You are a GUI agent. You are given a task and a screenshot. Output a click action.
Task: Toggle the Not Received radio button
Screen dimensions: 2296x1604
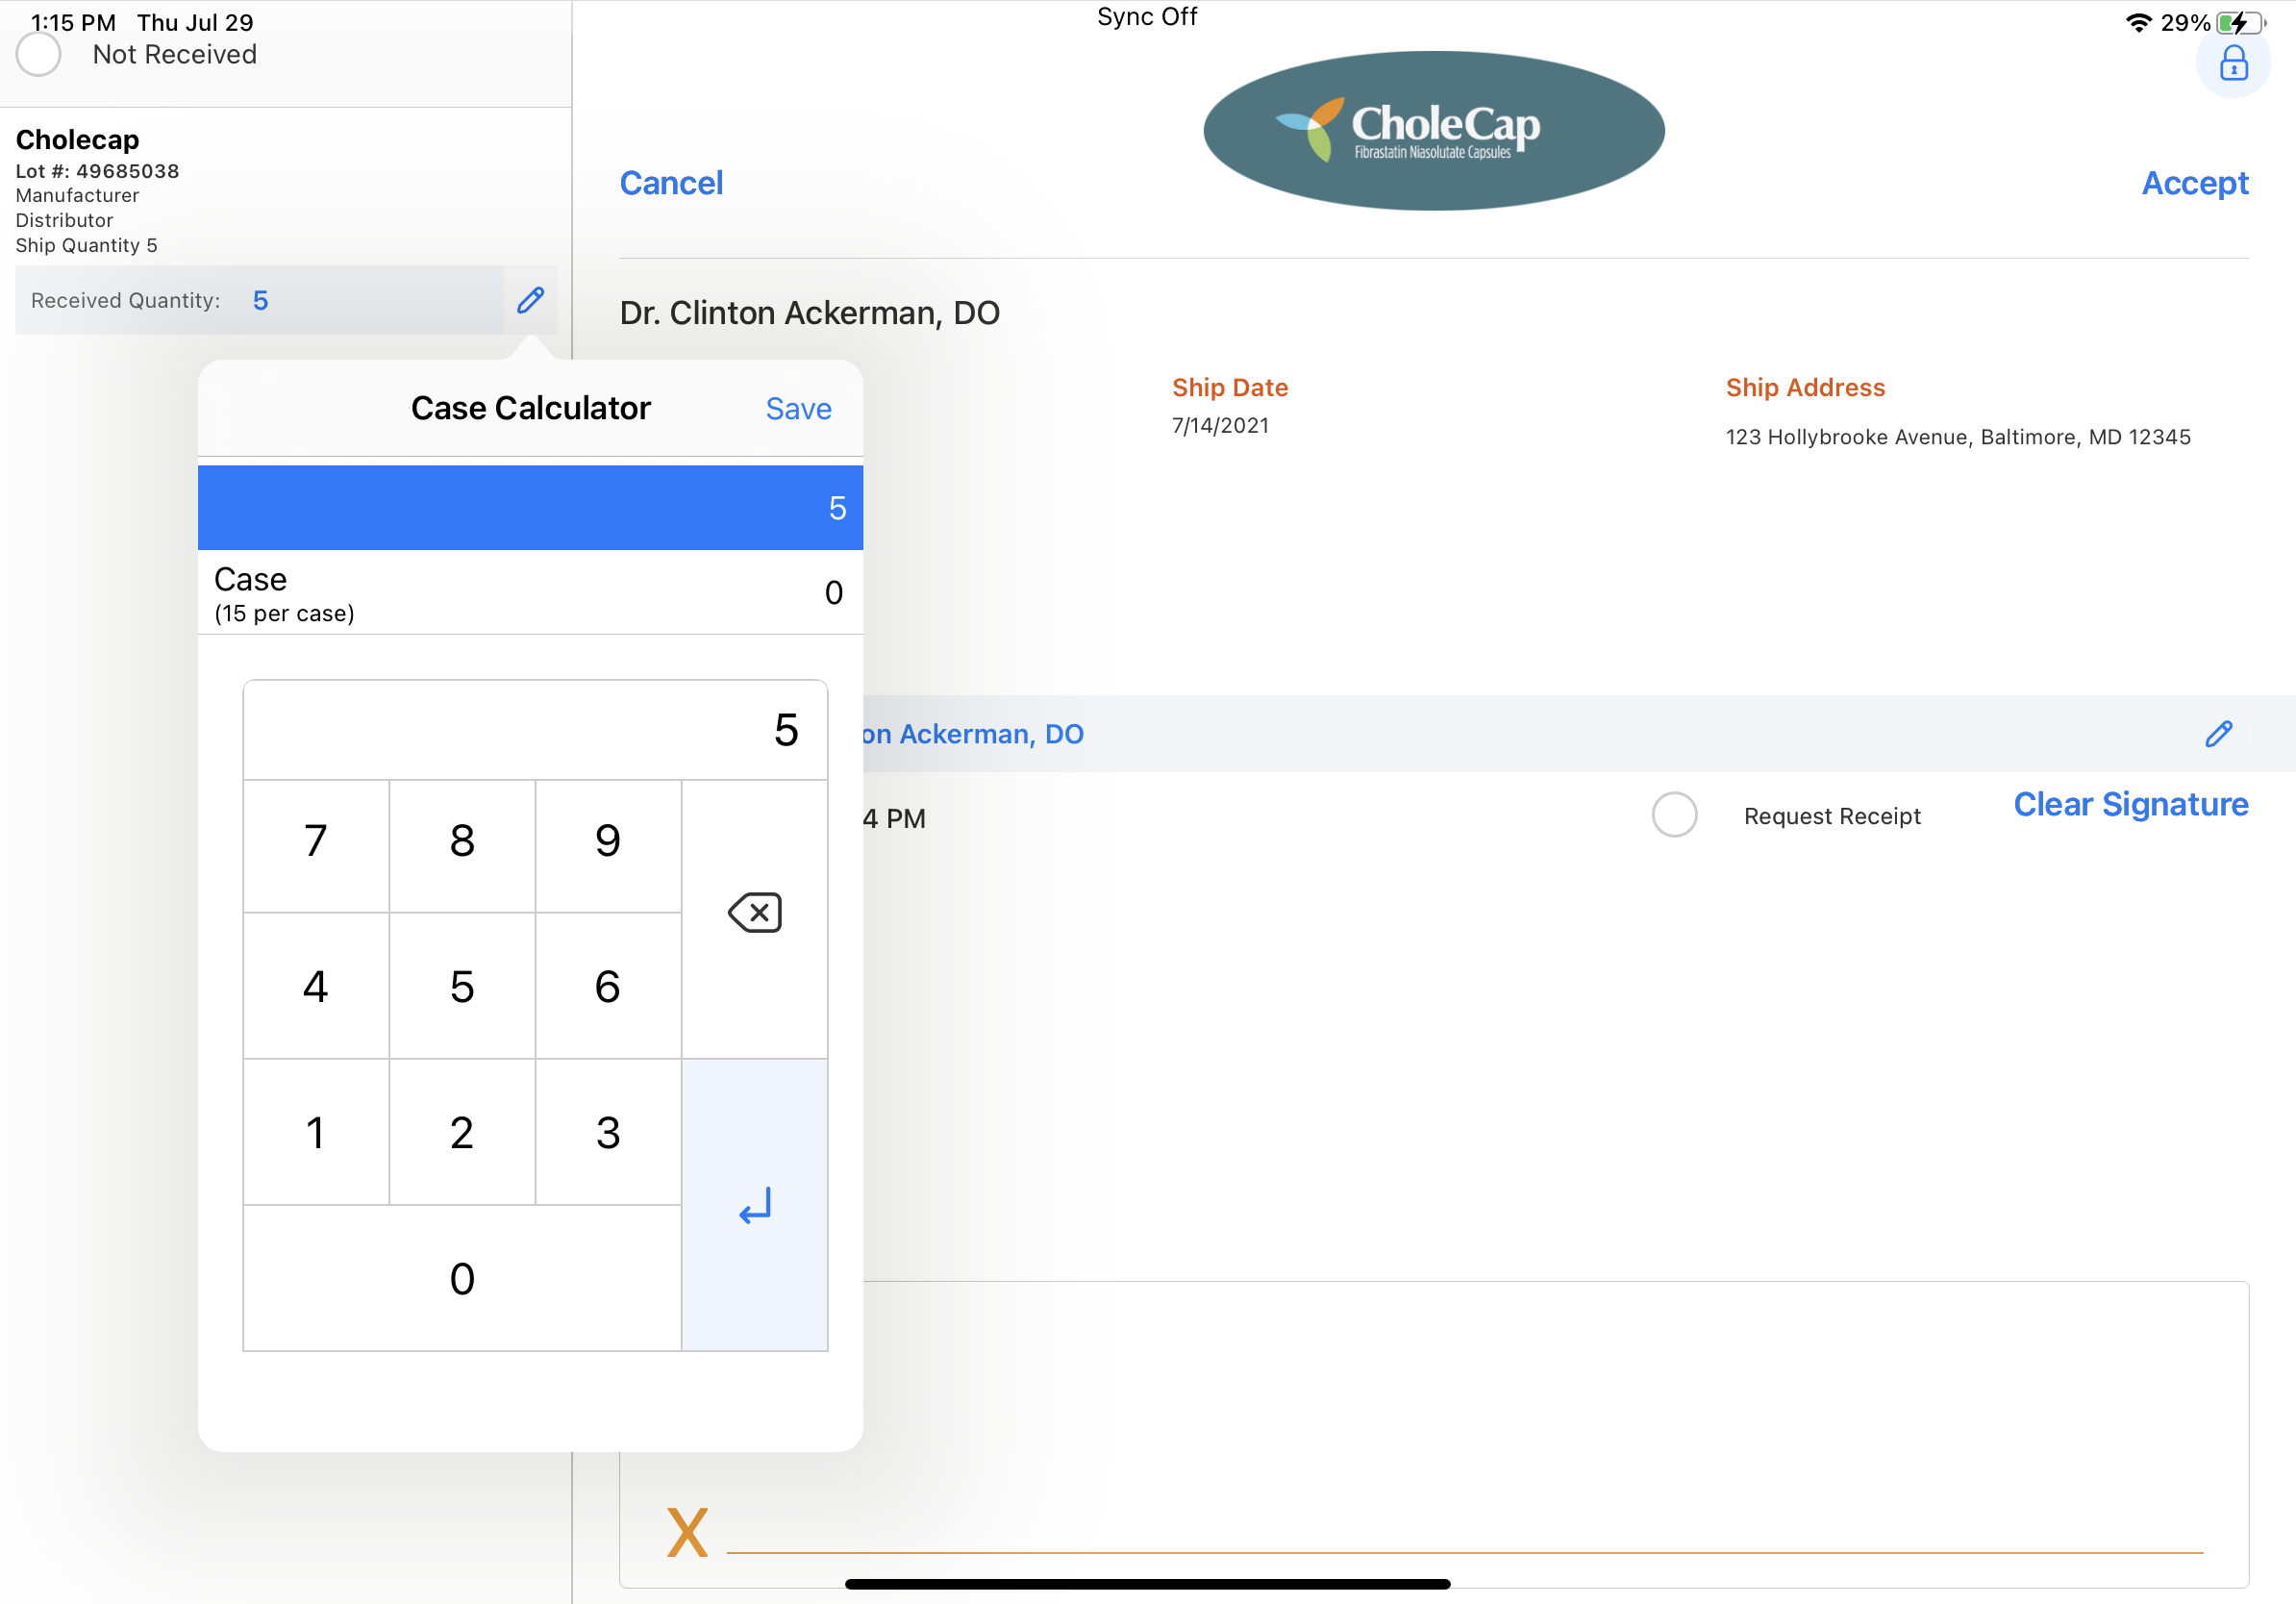pyautogui.click(x=39, y=54)
